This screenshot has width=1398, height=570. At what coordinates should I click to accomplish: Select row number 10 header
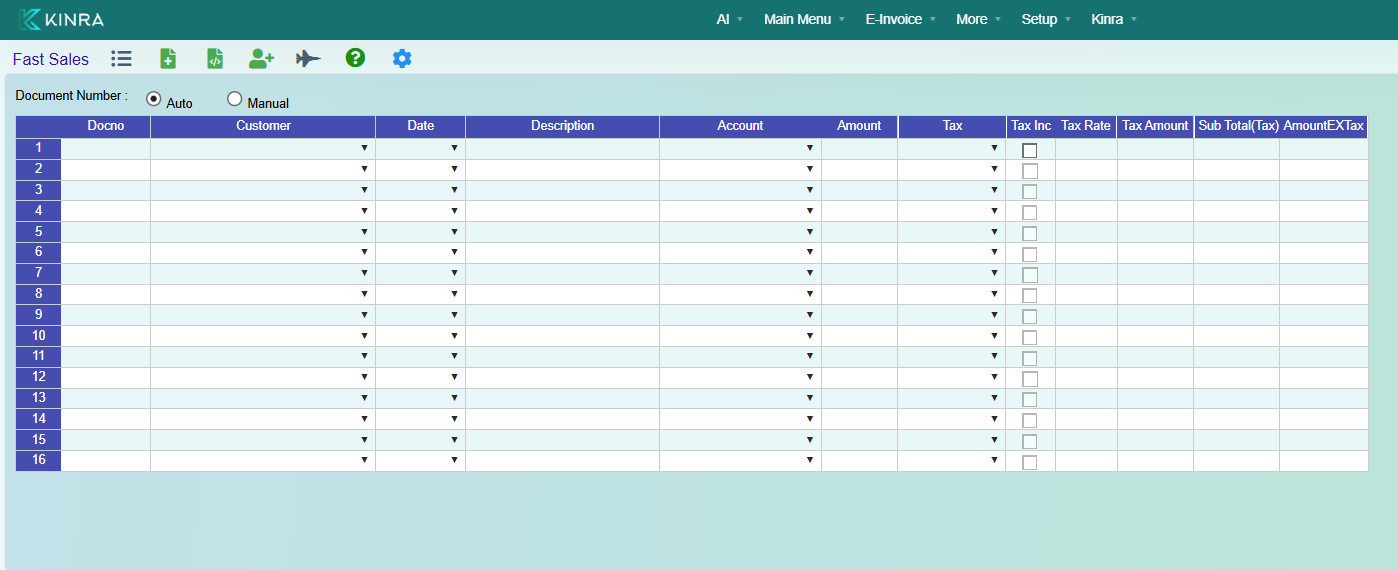click(x=39, y=335)
